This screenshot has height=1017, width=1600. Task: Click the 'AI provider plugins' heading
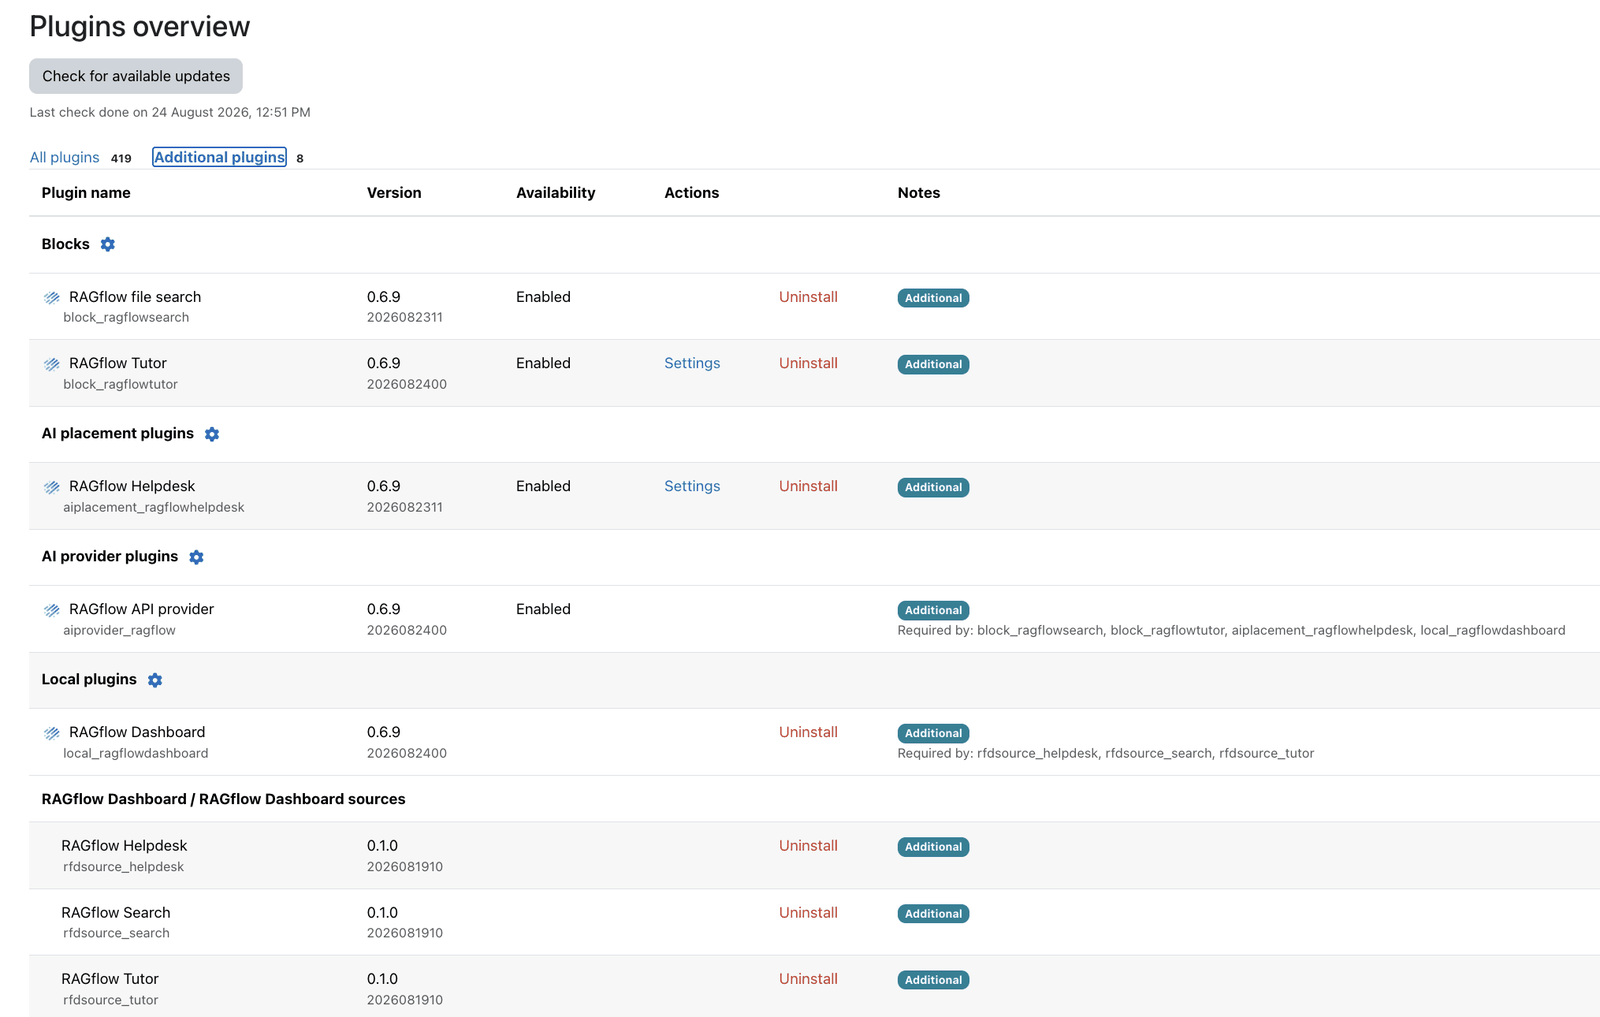point(109,556)
